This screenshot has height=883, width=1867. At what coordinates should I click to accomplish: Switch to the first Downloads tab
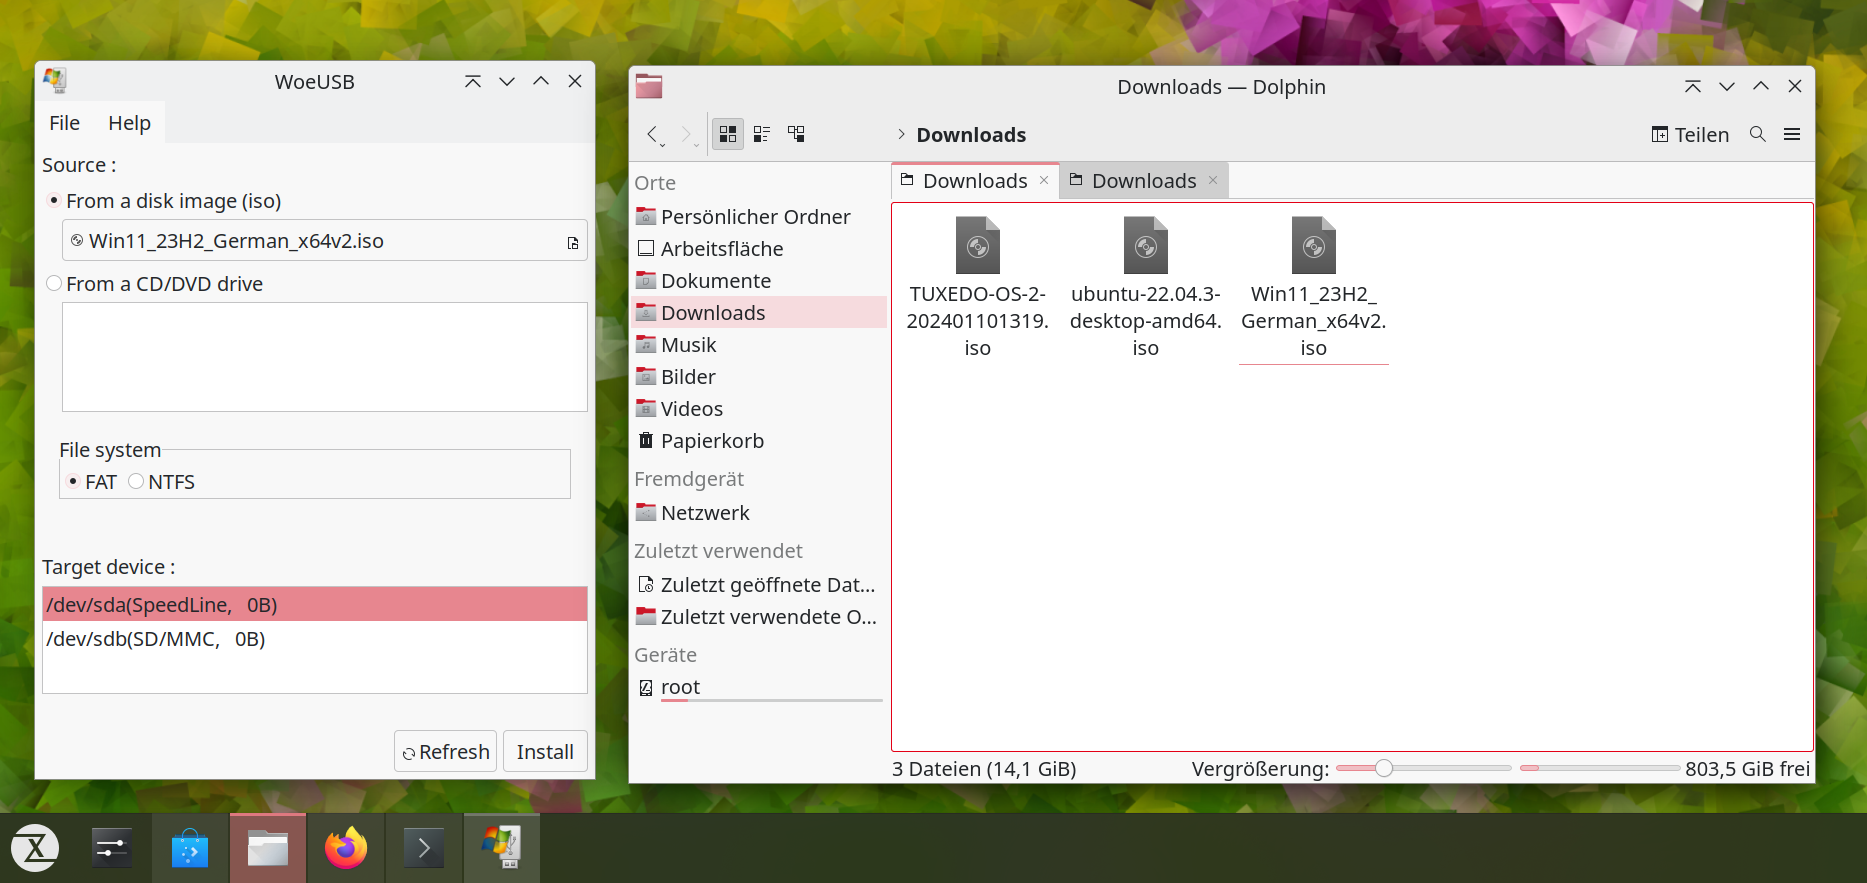(975, 181)
